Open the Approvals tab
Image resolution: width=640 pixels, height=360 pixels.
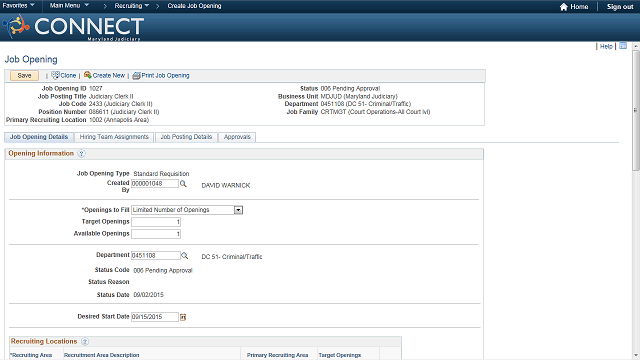coord(237,137)
